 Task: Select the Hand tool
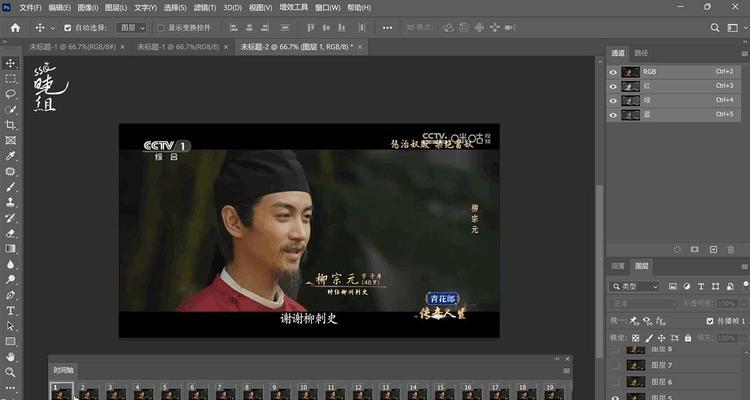point(10,357)
